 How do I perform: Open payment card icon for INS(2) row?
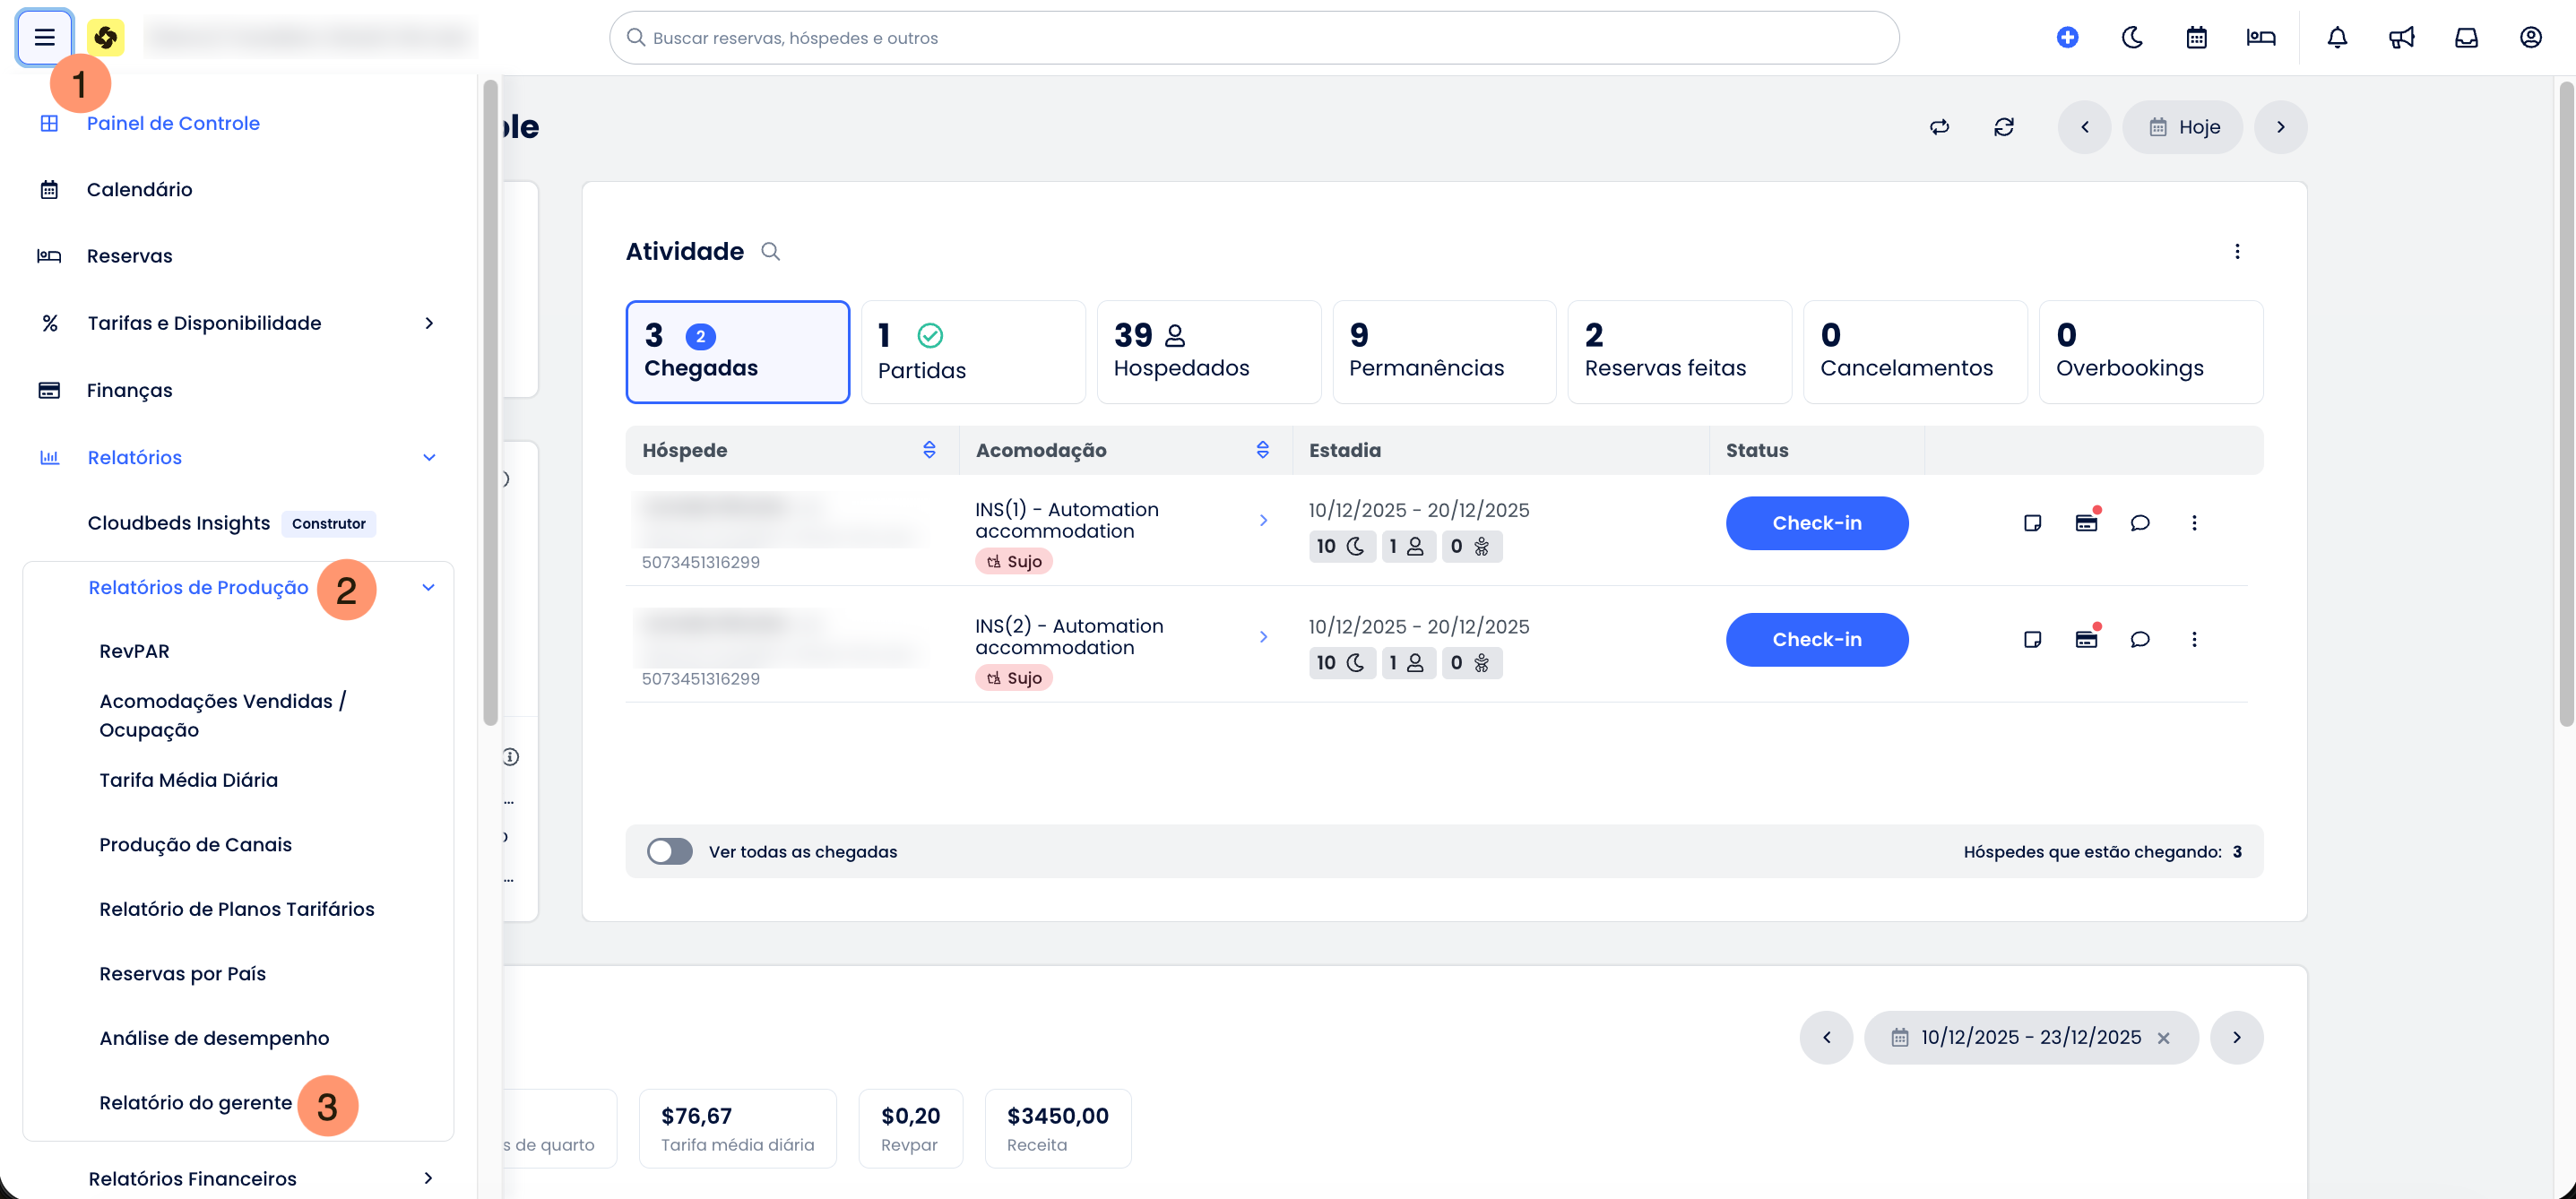2086,640
